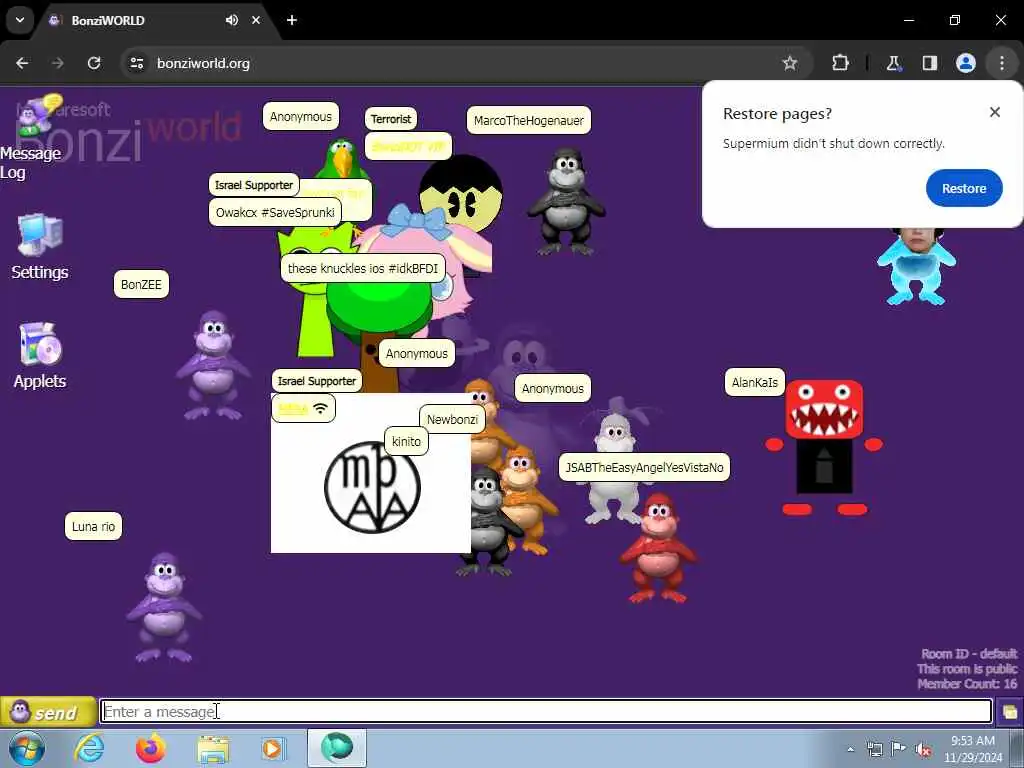
Task: Open the browser three-dot menu
Action: pyautogui.click(x=1002, y=63)
